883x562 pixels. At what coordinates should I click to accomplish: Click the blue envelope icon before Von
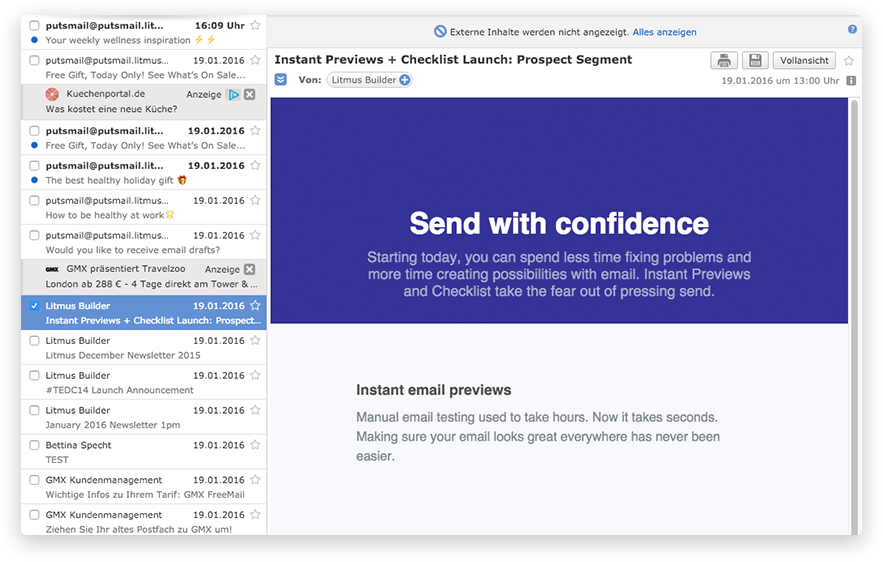coord(280,79)
